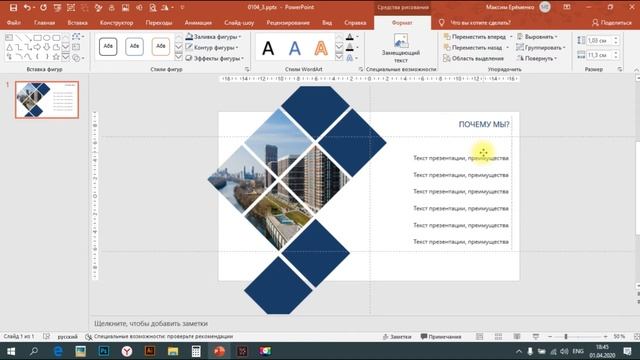
Task: Open Повернуть dropdown
Action: pos(537,58)
